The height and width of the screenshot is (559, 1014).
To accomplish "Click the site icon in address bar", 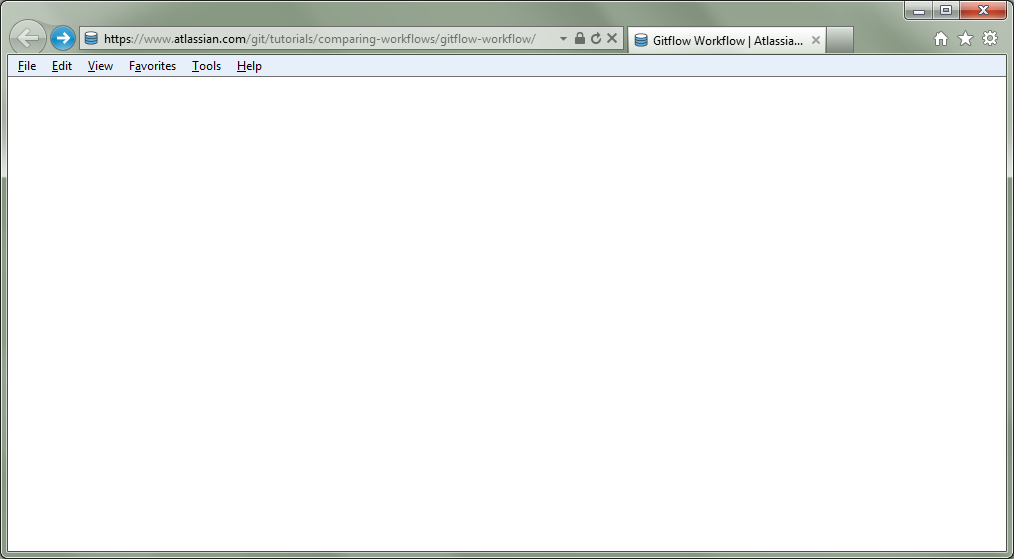I will pyautogui.click(x=91, y=39).
